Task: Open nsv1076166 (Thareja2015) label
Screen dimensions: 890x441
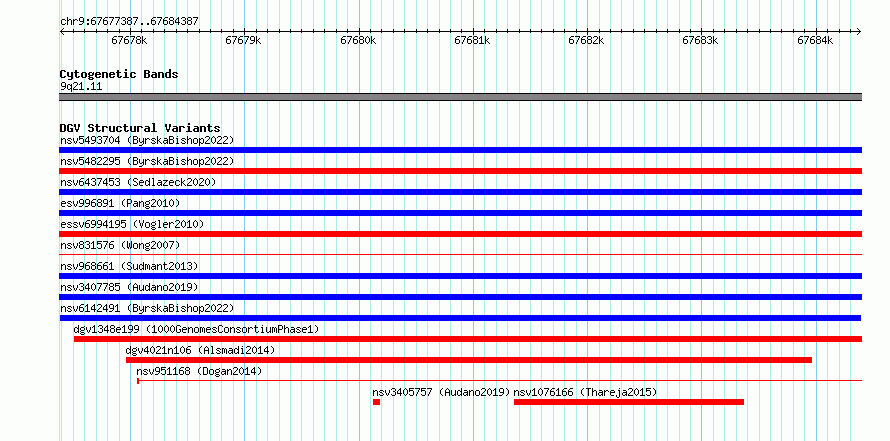Action: tap(585, 392)
